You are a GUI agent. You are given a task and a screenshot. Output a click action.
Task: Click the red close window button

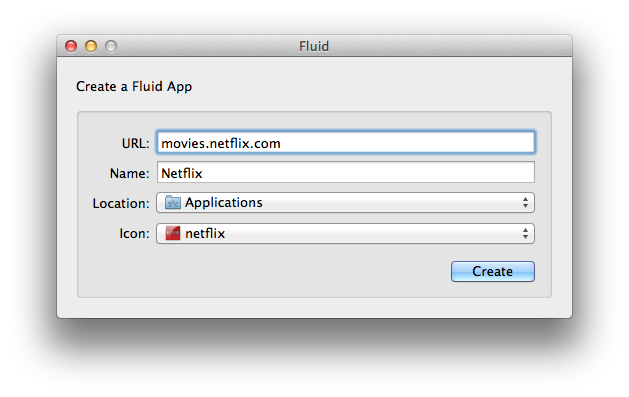click(71, 46)
